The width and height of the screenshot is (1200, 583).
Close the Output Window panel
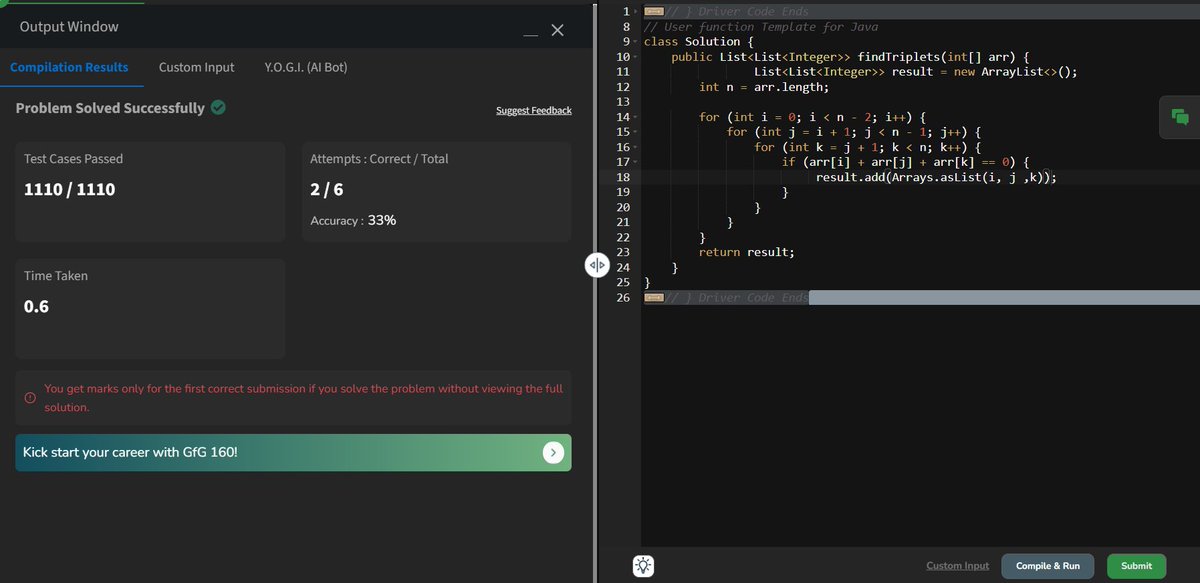(x=557, y=31)
